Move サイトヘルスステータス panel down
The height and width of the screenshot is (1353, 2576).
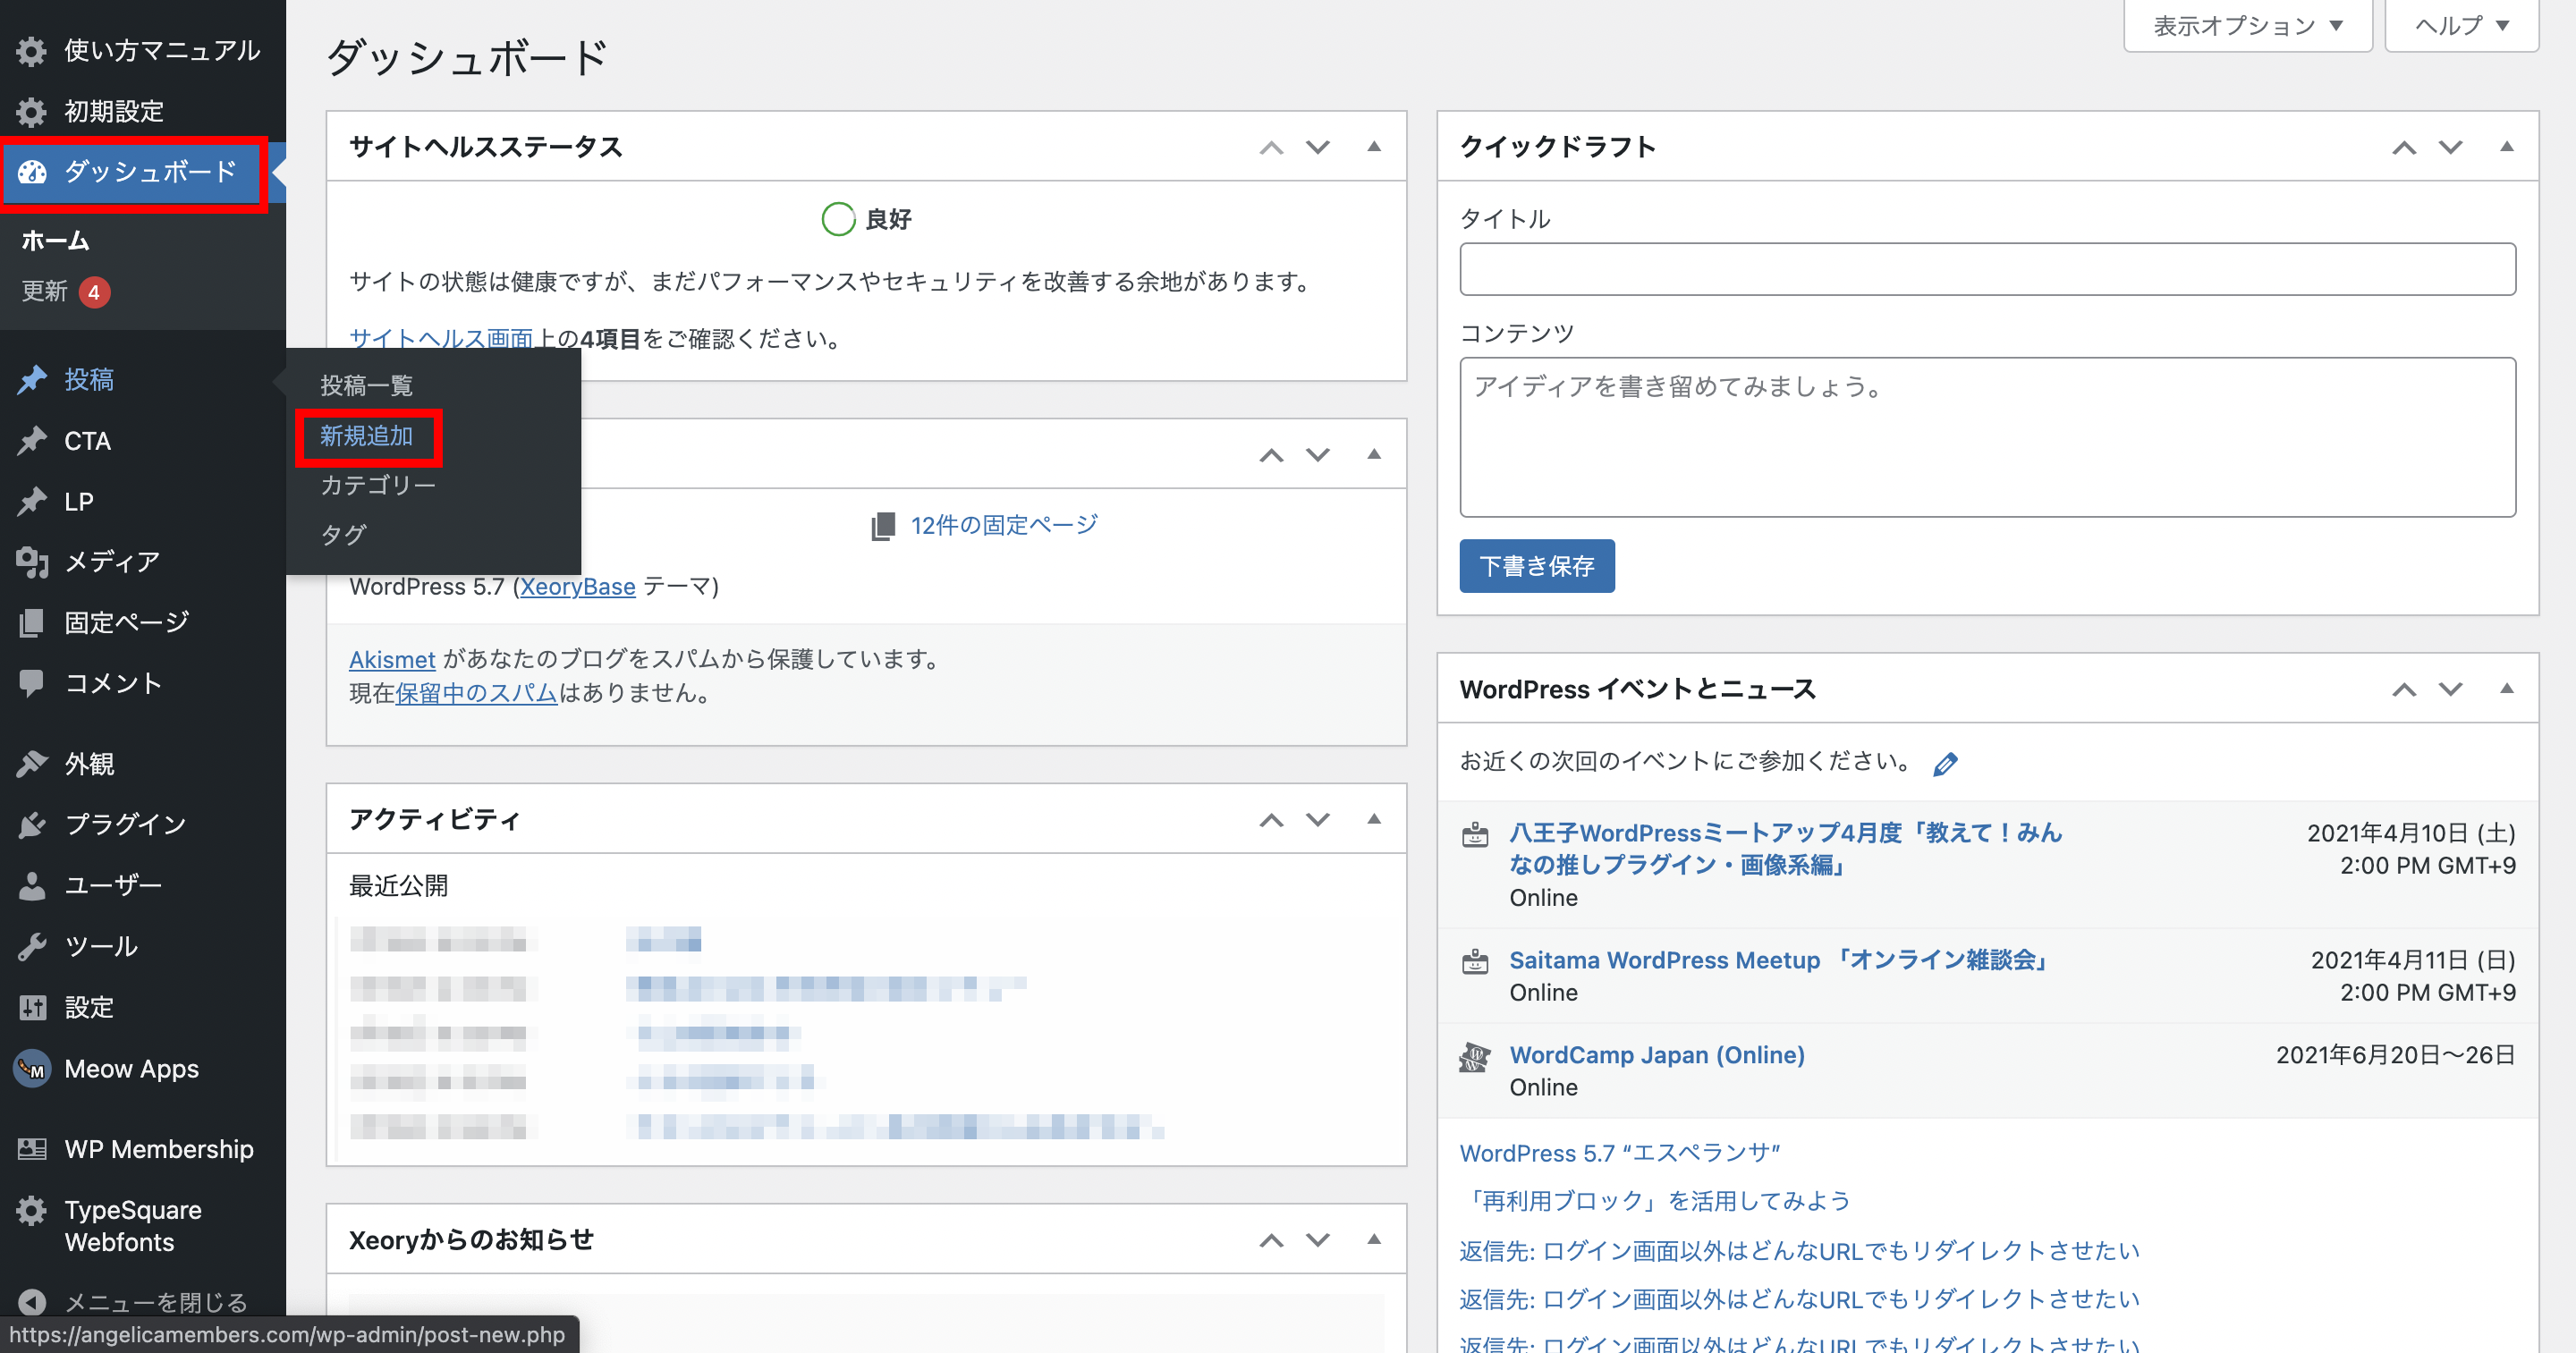coord(1318,148)
